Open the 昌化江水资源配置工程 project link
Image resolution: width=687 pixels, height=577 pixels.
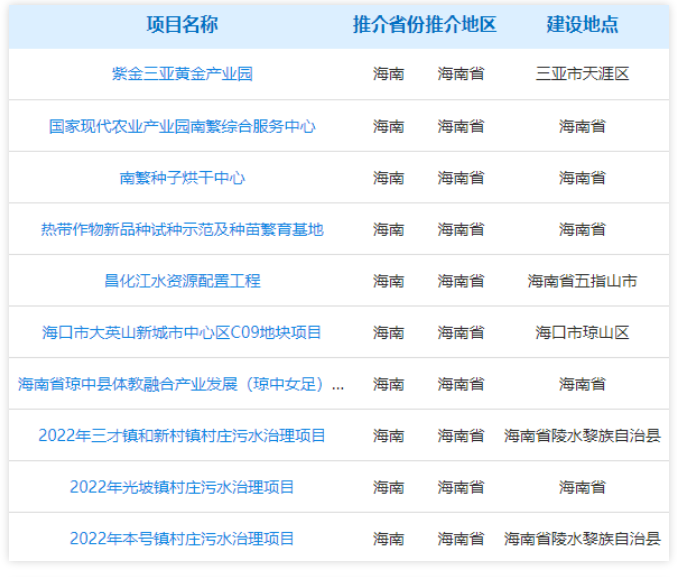click(182, 281)
